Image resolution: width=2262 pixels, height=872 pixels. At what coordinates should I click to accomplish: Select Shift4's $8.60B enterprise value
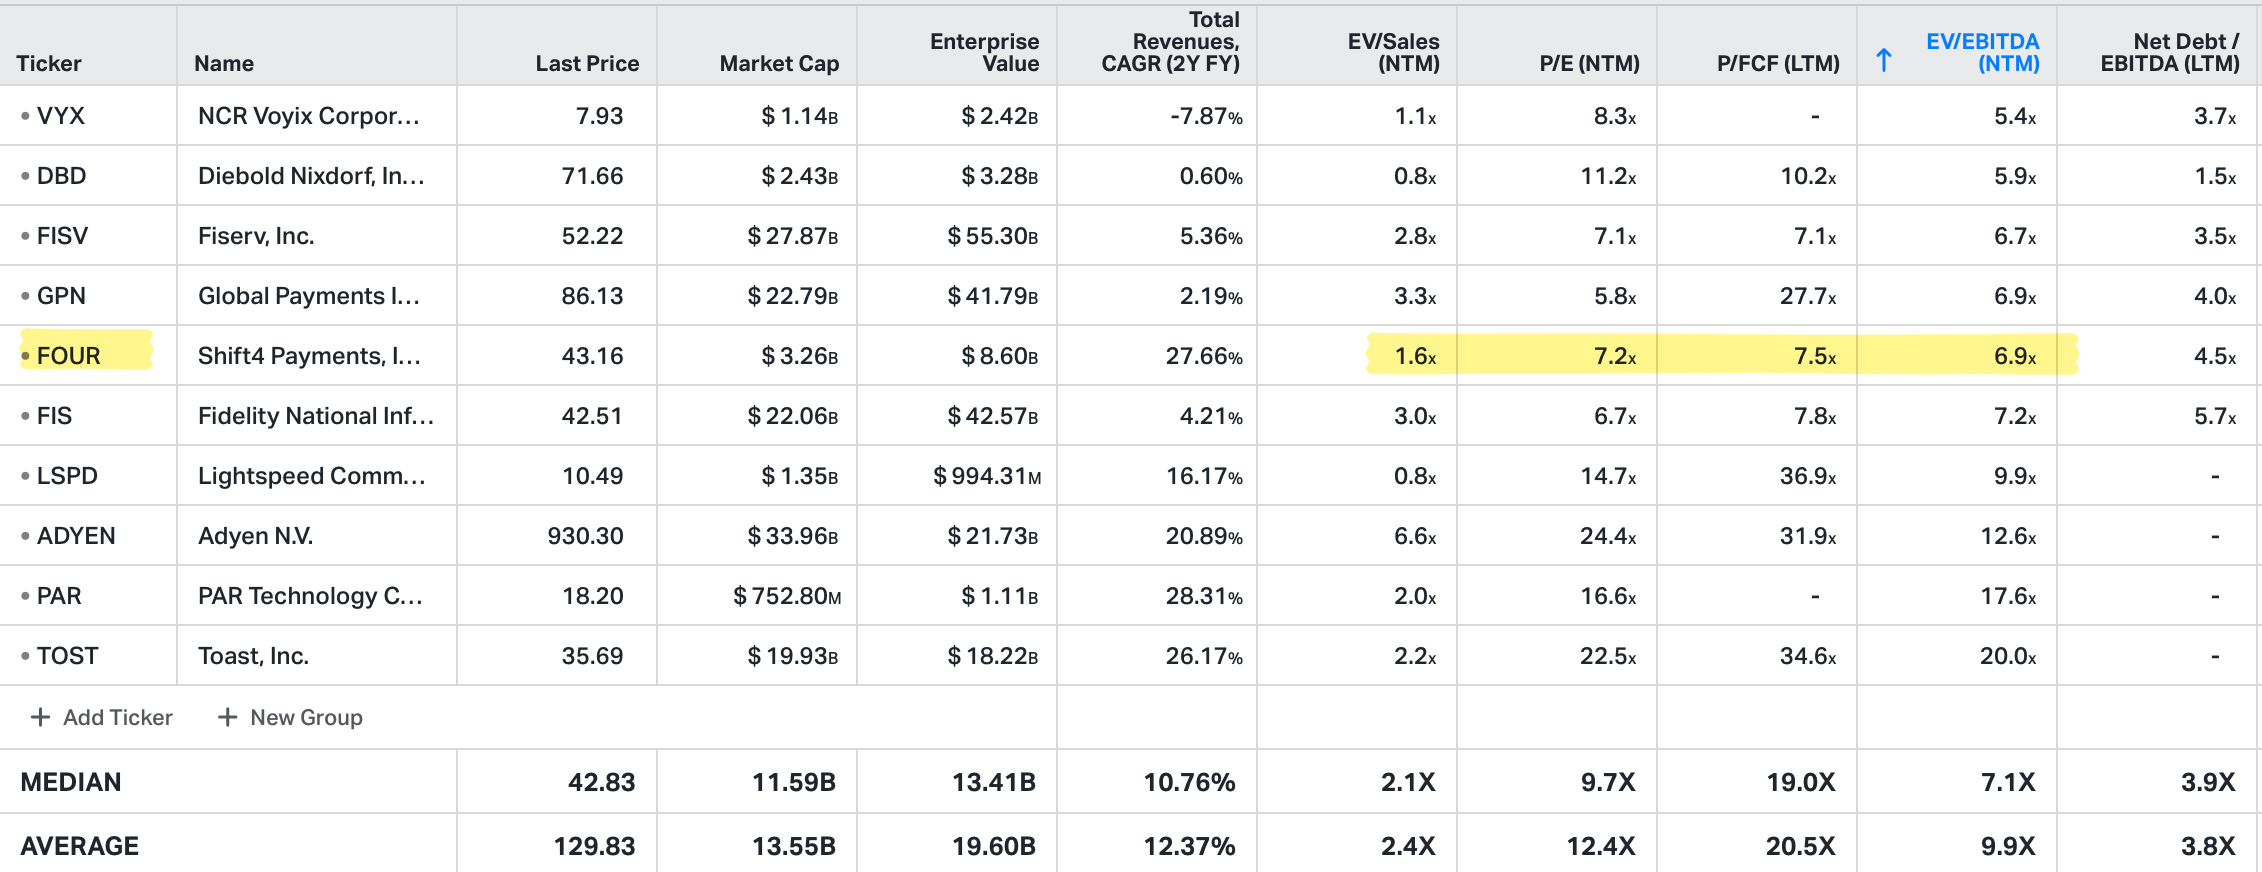pyautogui.click(x=1000, y=356)
